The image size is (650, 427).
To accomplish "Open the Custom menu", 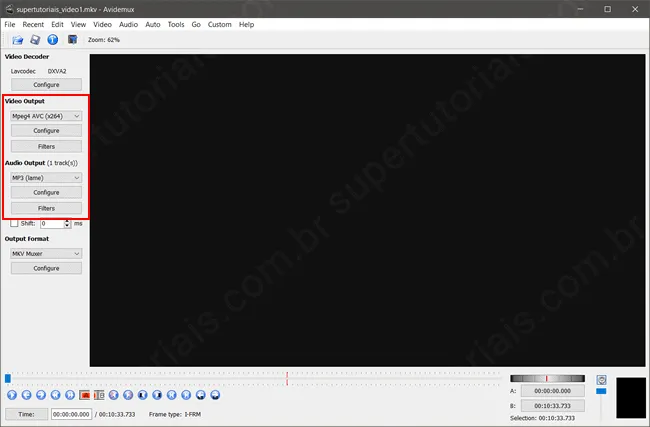I will click(x=220, y=24).
